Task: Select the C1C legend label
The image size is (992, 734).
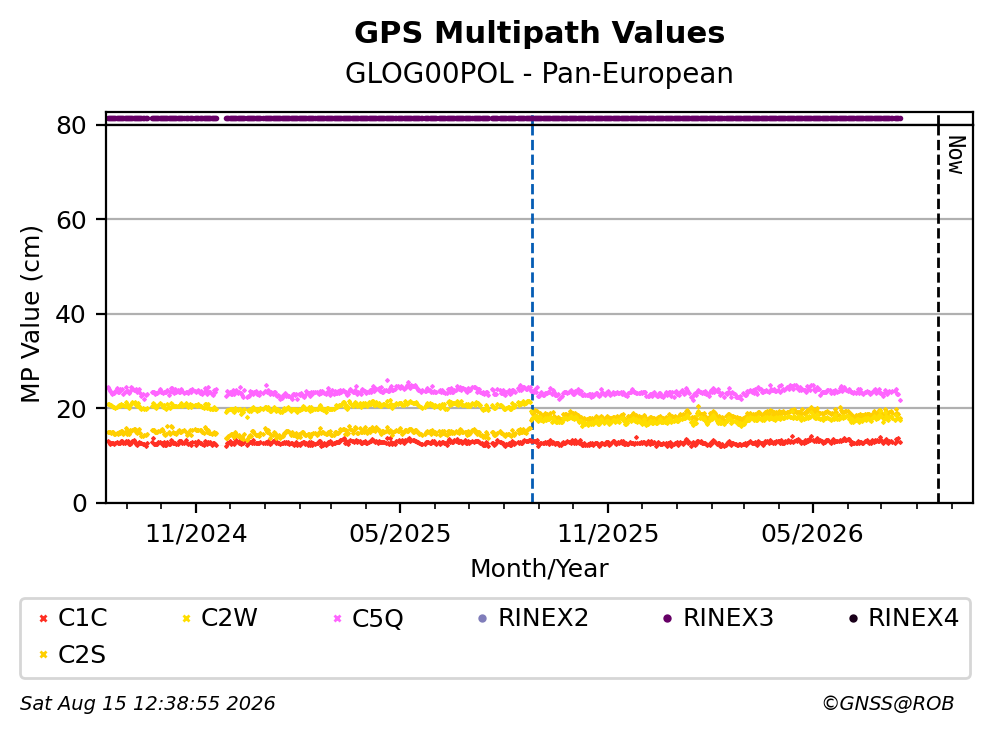Action: coord(82,618)
